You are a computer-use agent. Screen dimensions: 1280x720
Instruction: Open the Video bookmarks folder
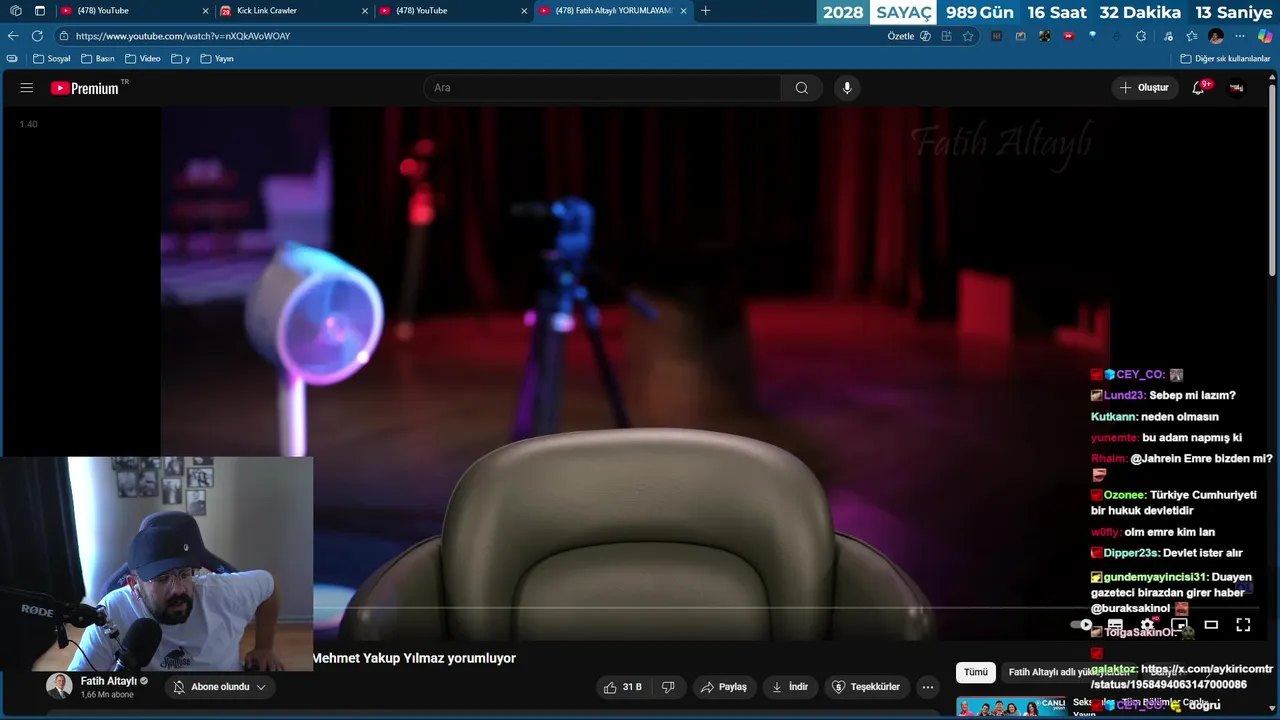click(x=143, y=59)
